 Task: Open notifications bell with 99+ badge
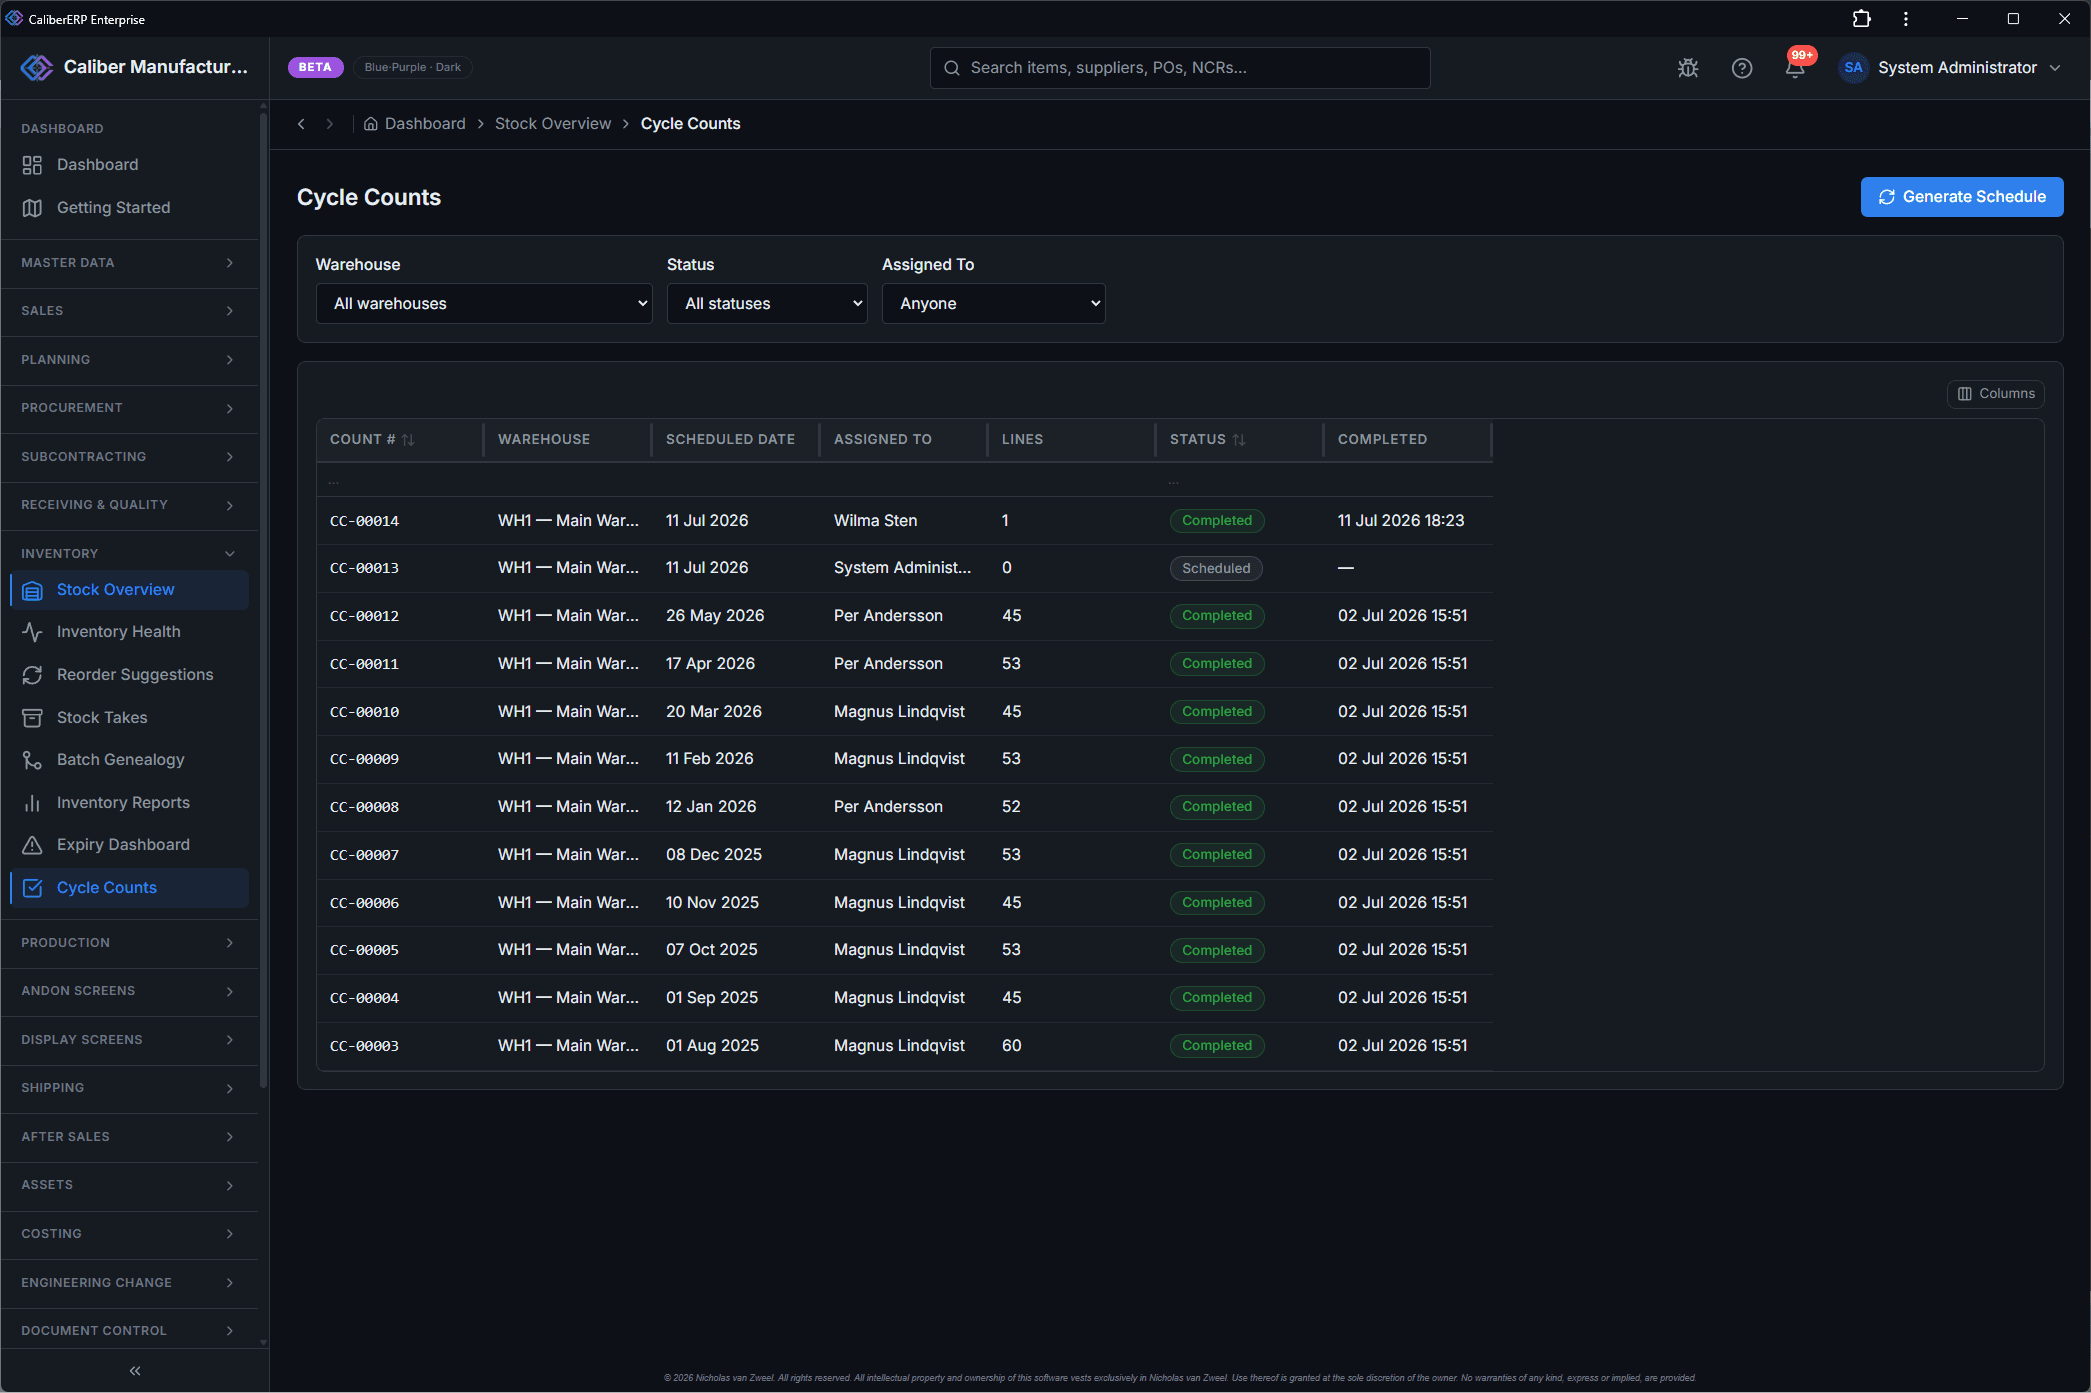[1796, 67]
